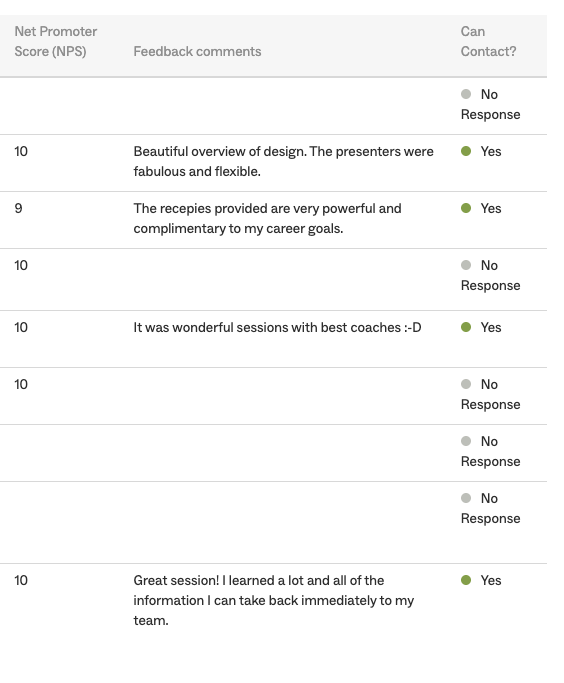The width and height of the screenshot is (564, 683).
Task: Click NPS score 10 in Beautiful overview row
Action: pos(21,151)
